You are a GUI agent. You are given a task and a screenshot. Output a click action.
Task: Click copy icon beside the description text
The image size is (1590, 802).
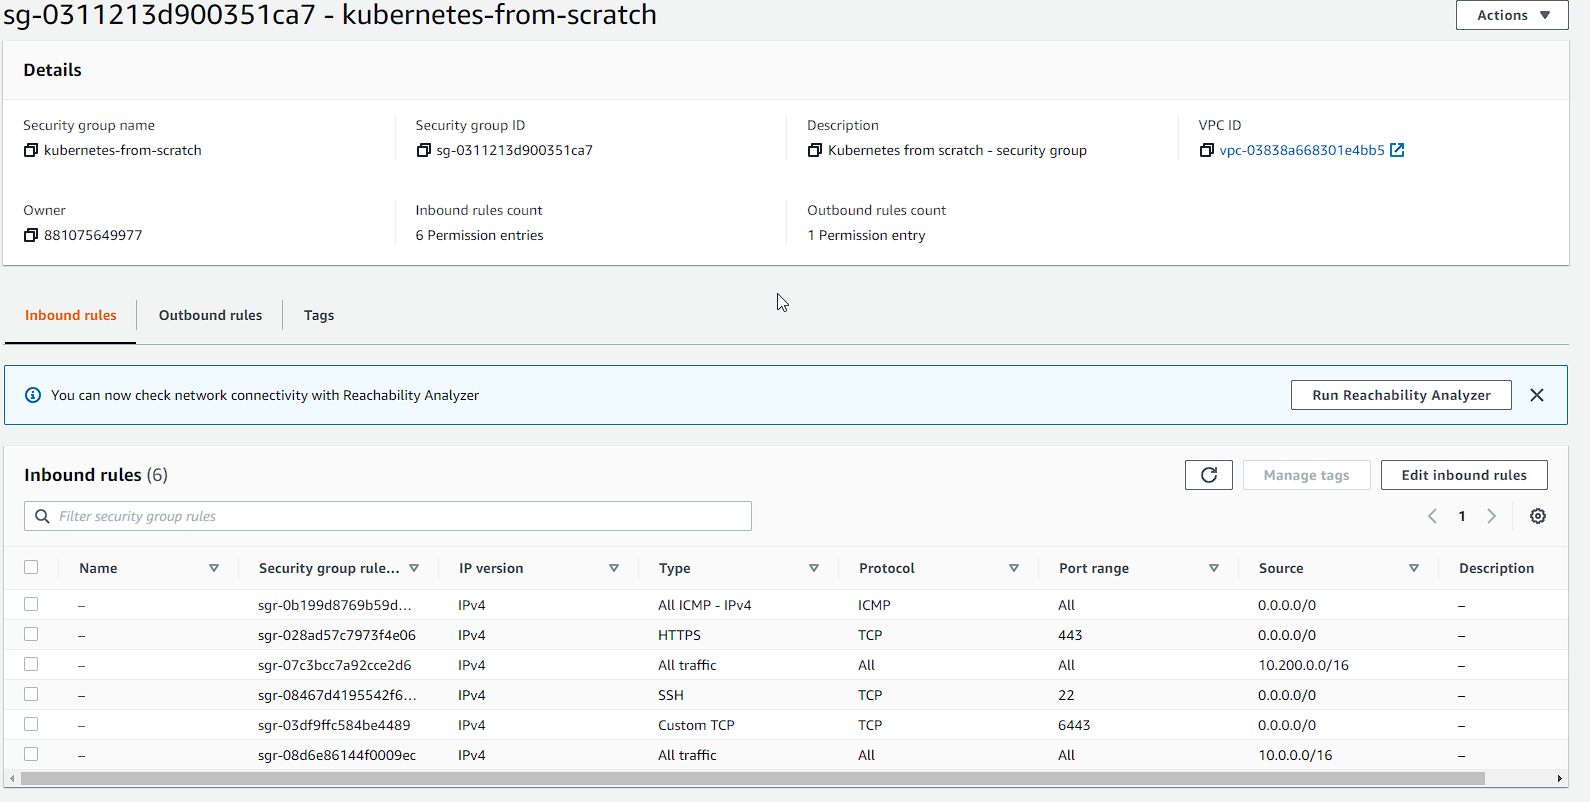click(x=815, y=150)
